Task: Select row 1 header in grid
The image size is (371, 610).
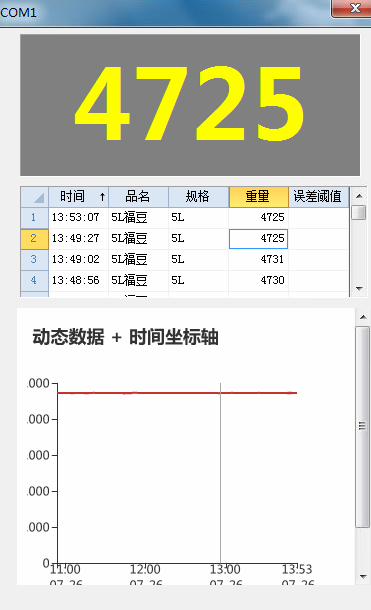Action: click(x=35, y=217)
